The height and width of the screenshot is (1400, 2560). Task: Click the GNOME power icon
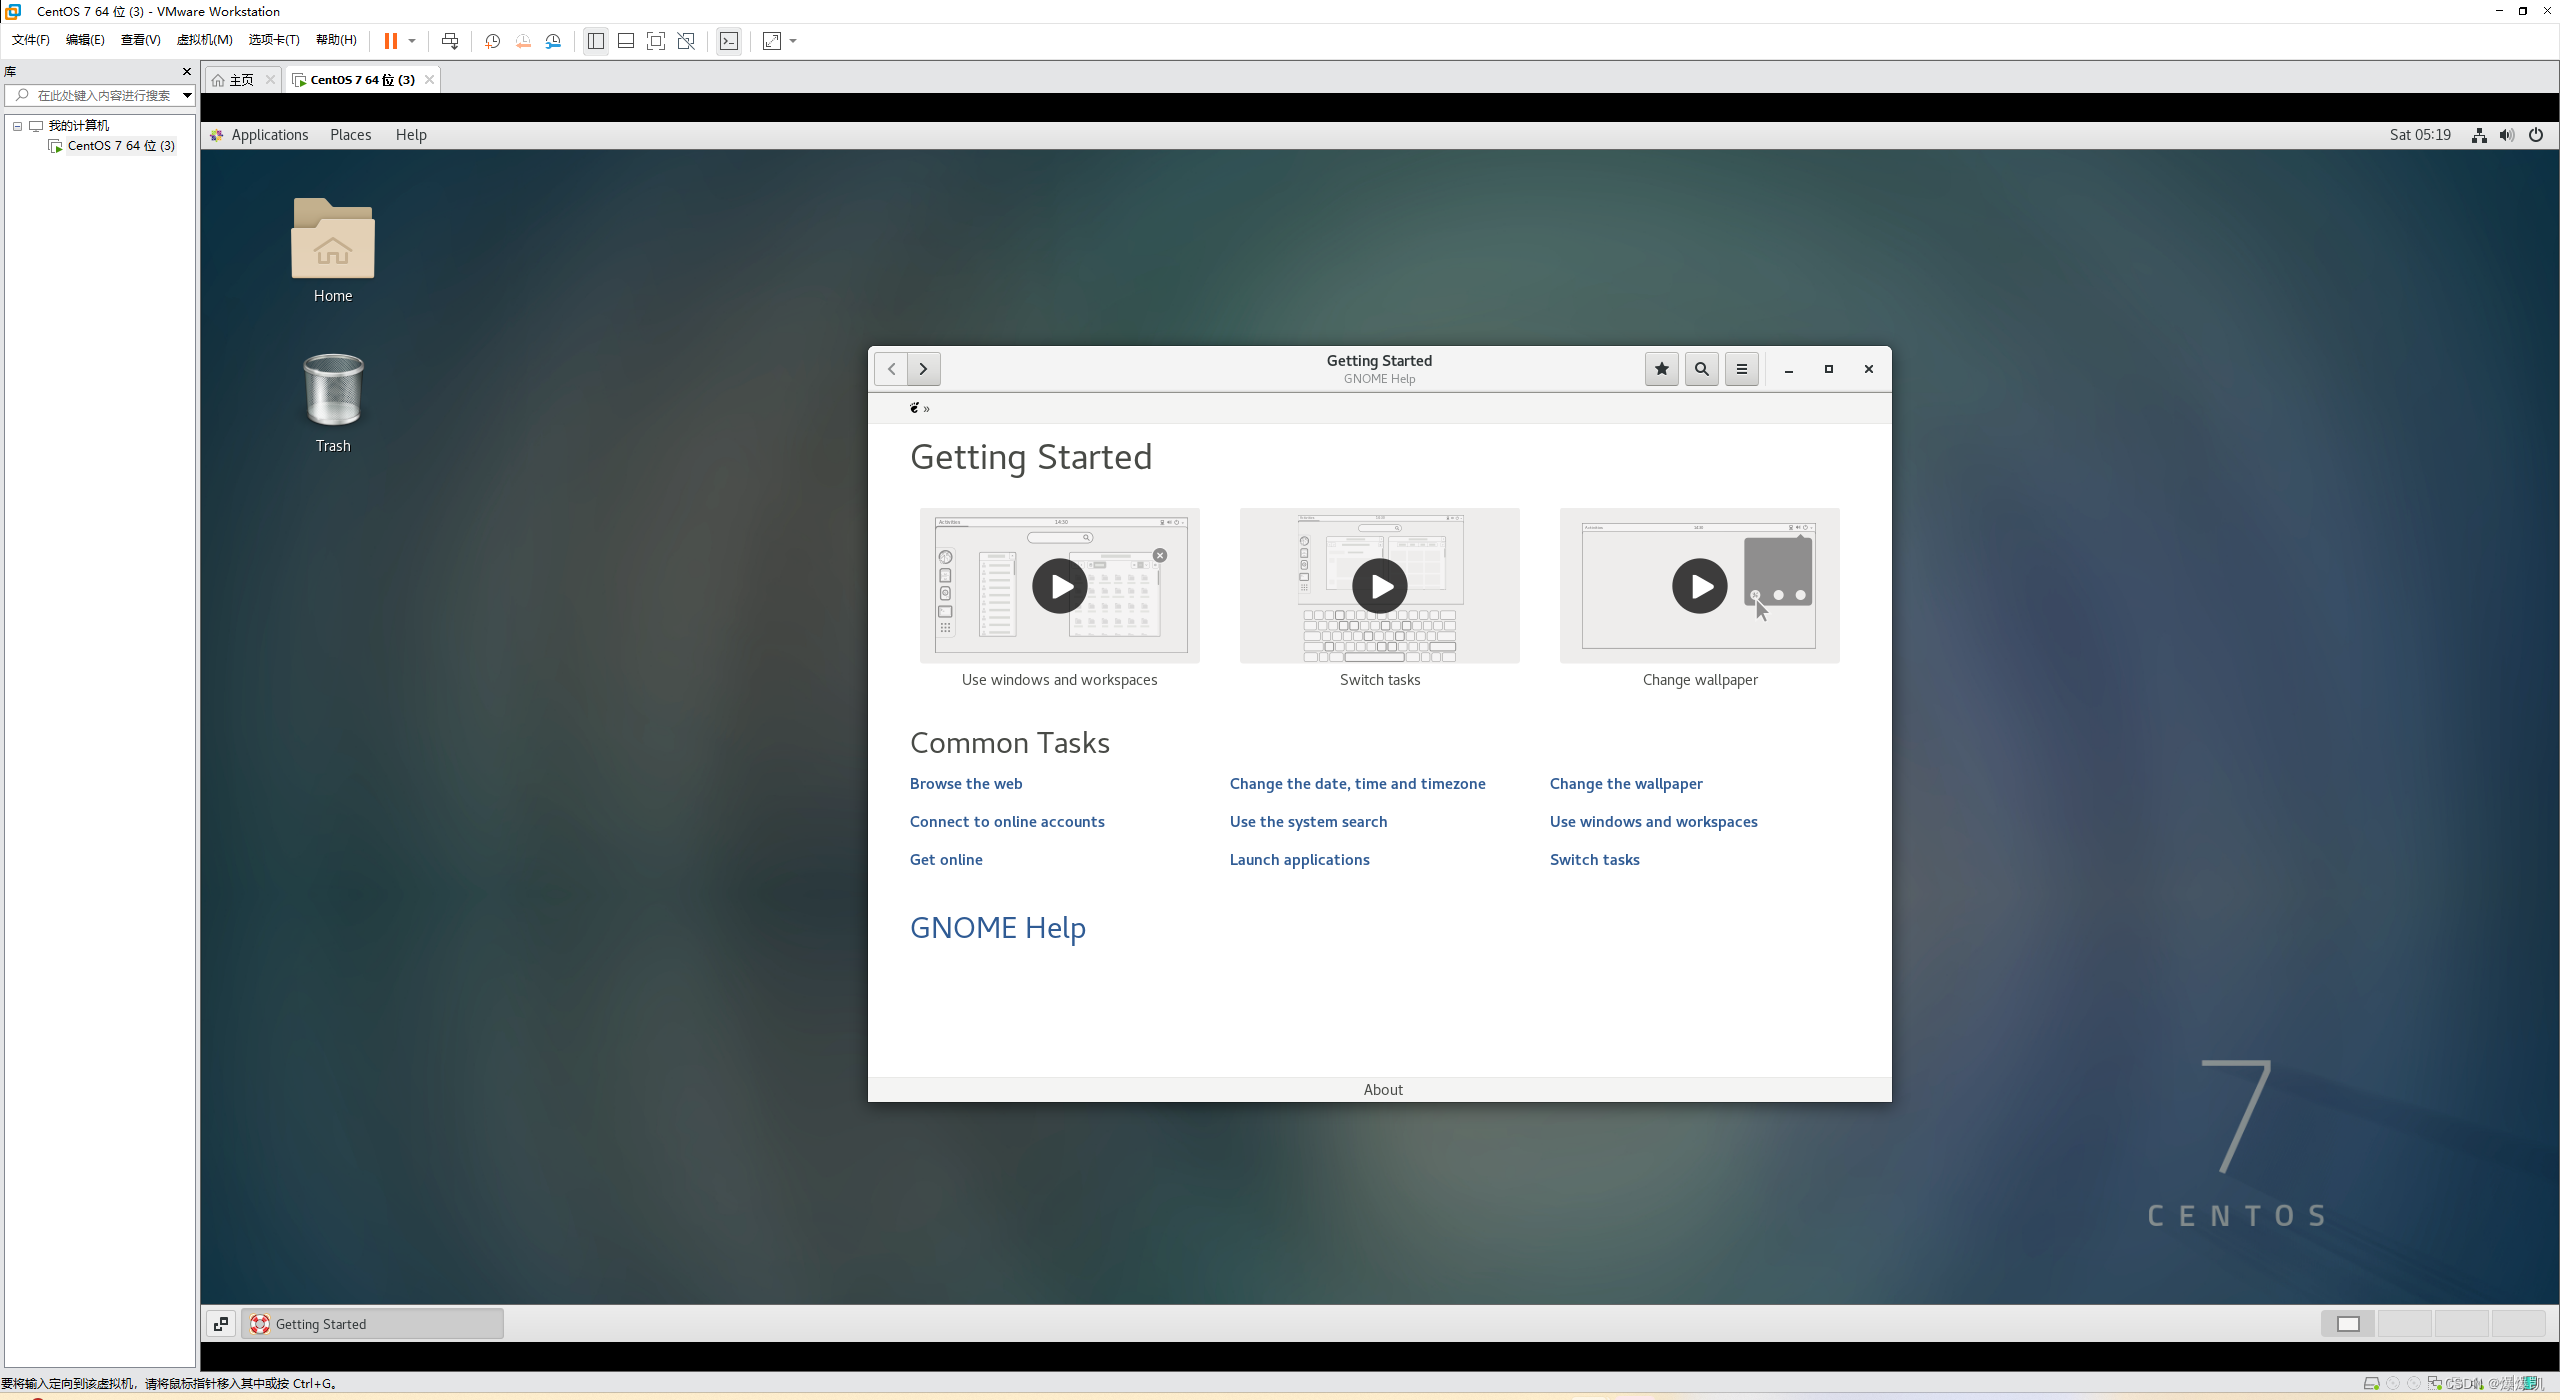coord(2536,135)
